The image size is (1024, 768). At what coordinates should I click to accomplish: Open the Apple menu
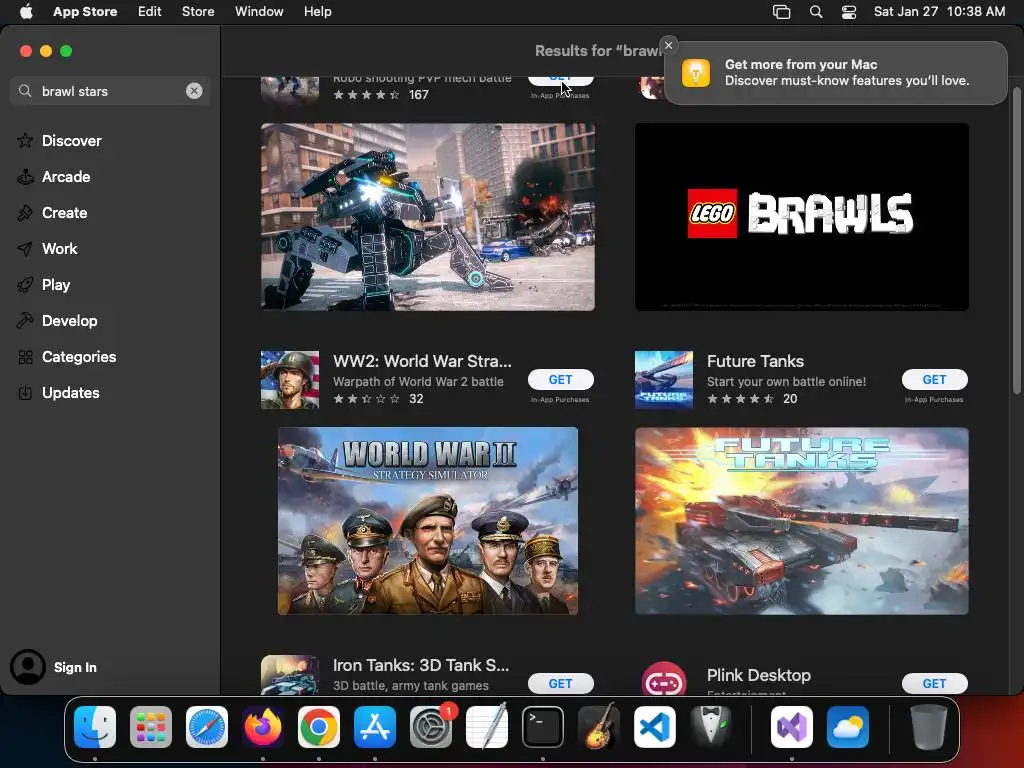[26, 11]
